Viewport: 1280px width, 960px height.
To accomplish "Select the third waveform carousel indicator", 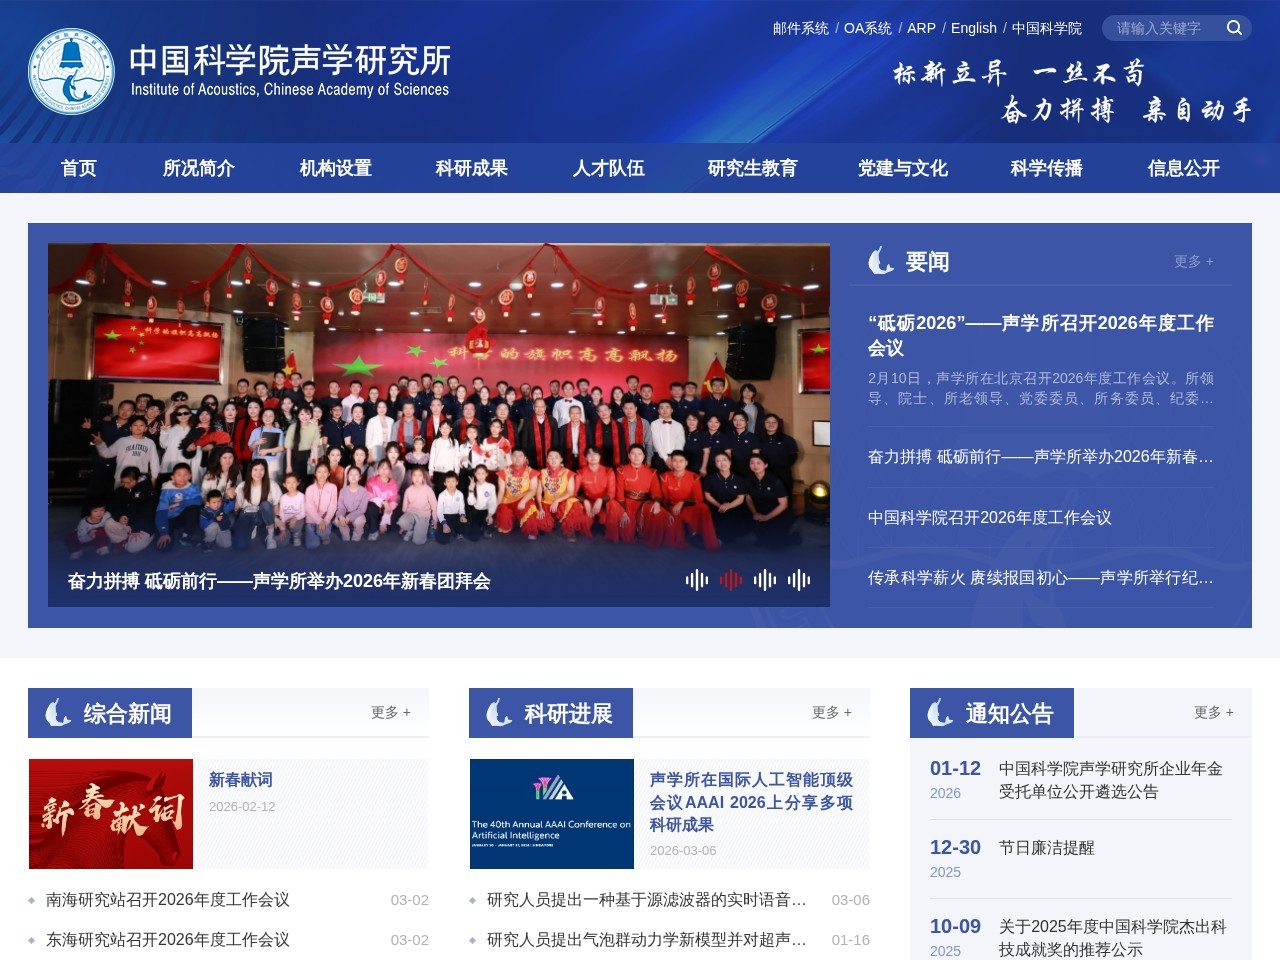I will [765, 580].
